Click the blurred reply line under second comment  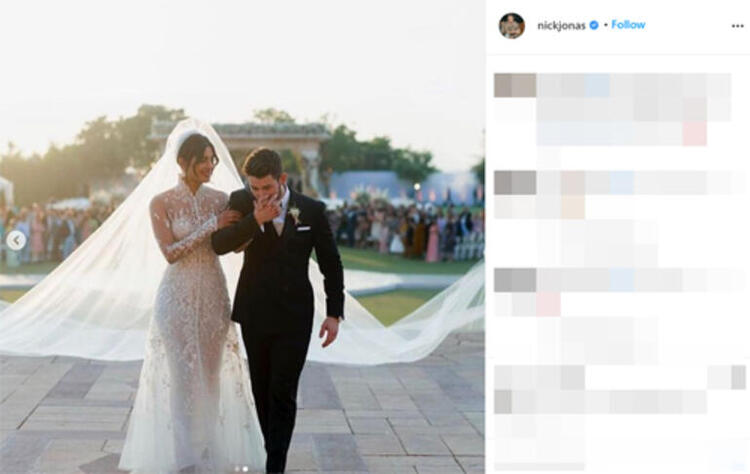(597, 243)
